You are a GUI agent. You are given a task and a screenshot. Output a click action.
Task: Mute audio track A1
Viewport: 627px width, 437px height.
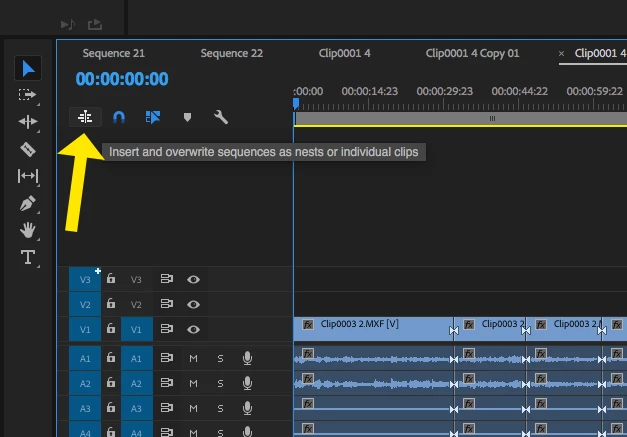(x=193, y=359)
